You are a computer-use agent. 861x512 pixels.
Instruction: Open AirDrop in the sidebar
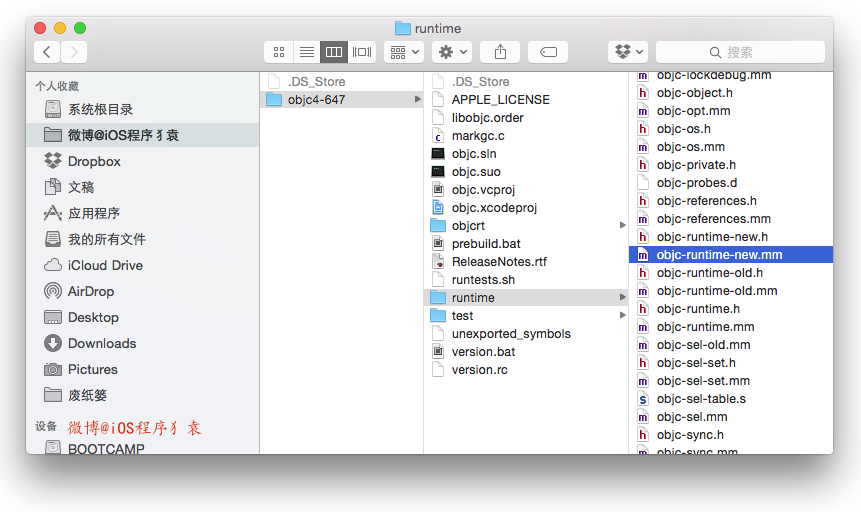click(x=90, y=291)
